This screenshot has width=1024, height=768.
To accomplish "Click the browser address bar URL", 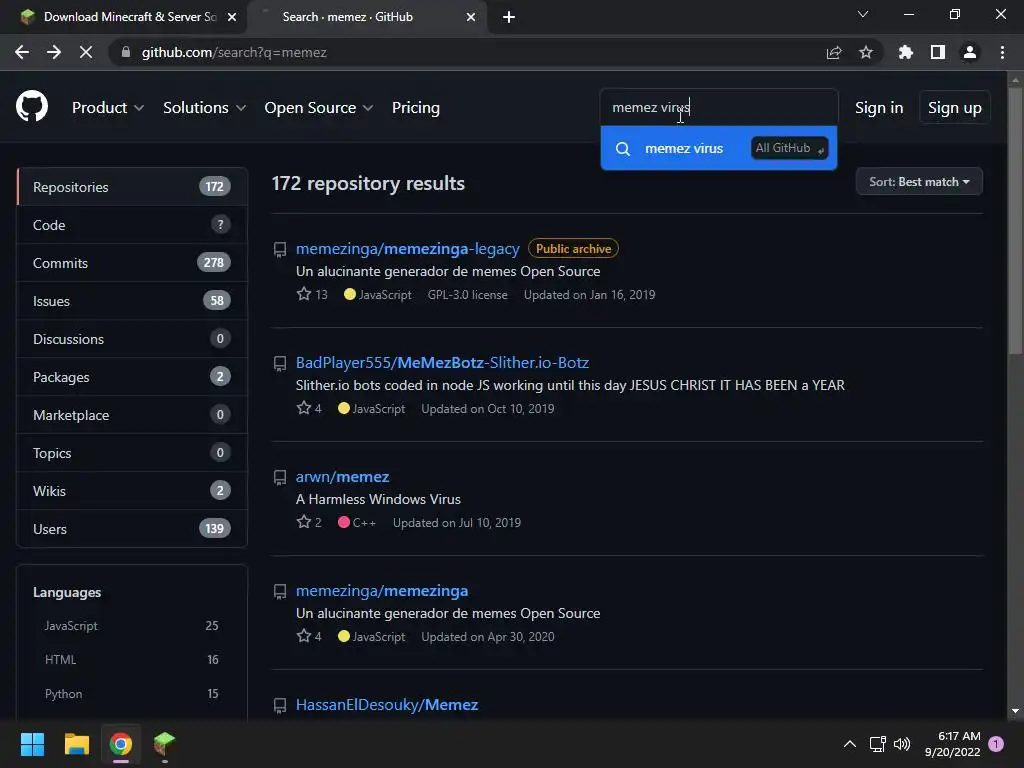I will (234, 52).
